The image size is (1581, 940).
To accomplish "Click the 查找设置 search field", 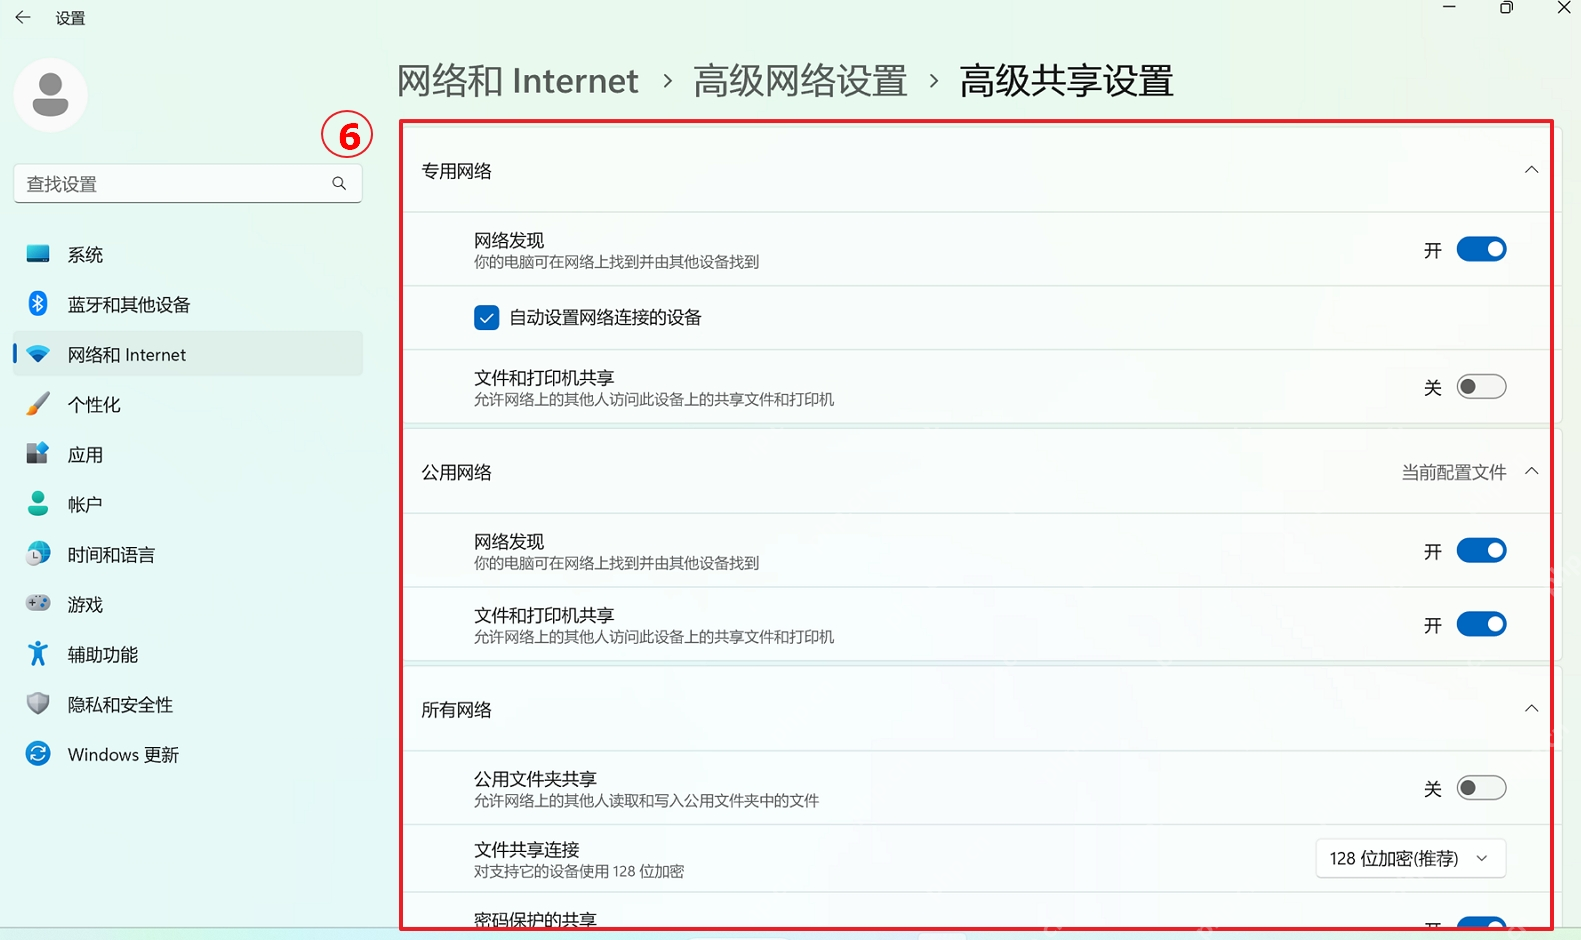I will click(188, 184).
